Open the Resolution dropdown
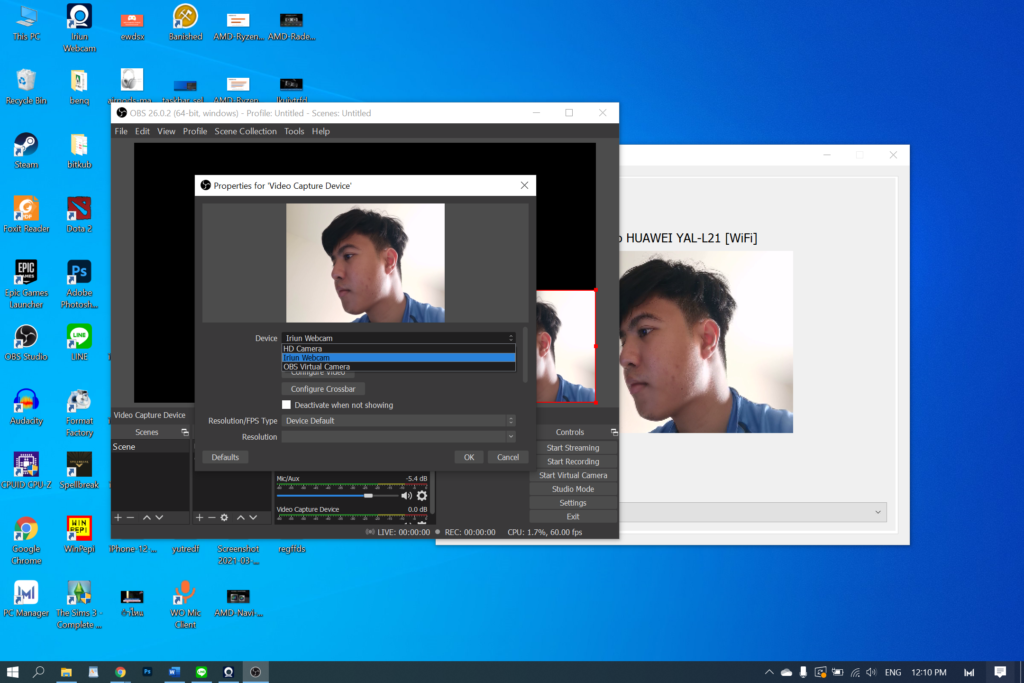Viewport: 1024px width, 683px height. pyautogui.click(x=398, y=436)
